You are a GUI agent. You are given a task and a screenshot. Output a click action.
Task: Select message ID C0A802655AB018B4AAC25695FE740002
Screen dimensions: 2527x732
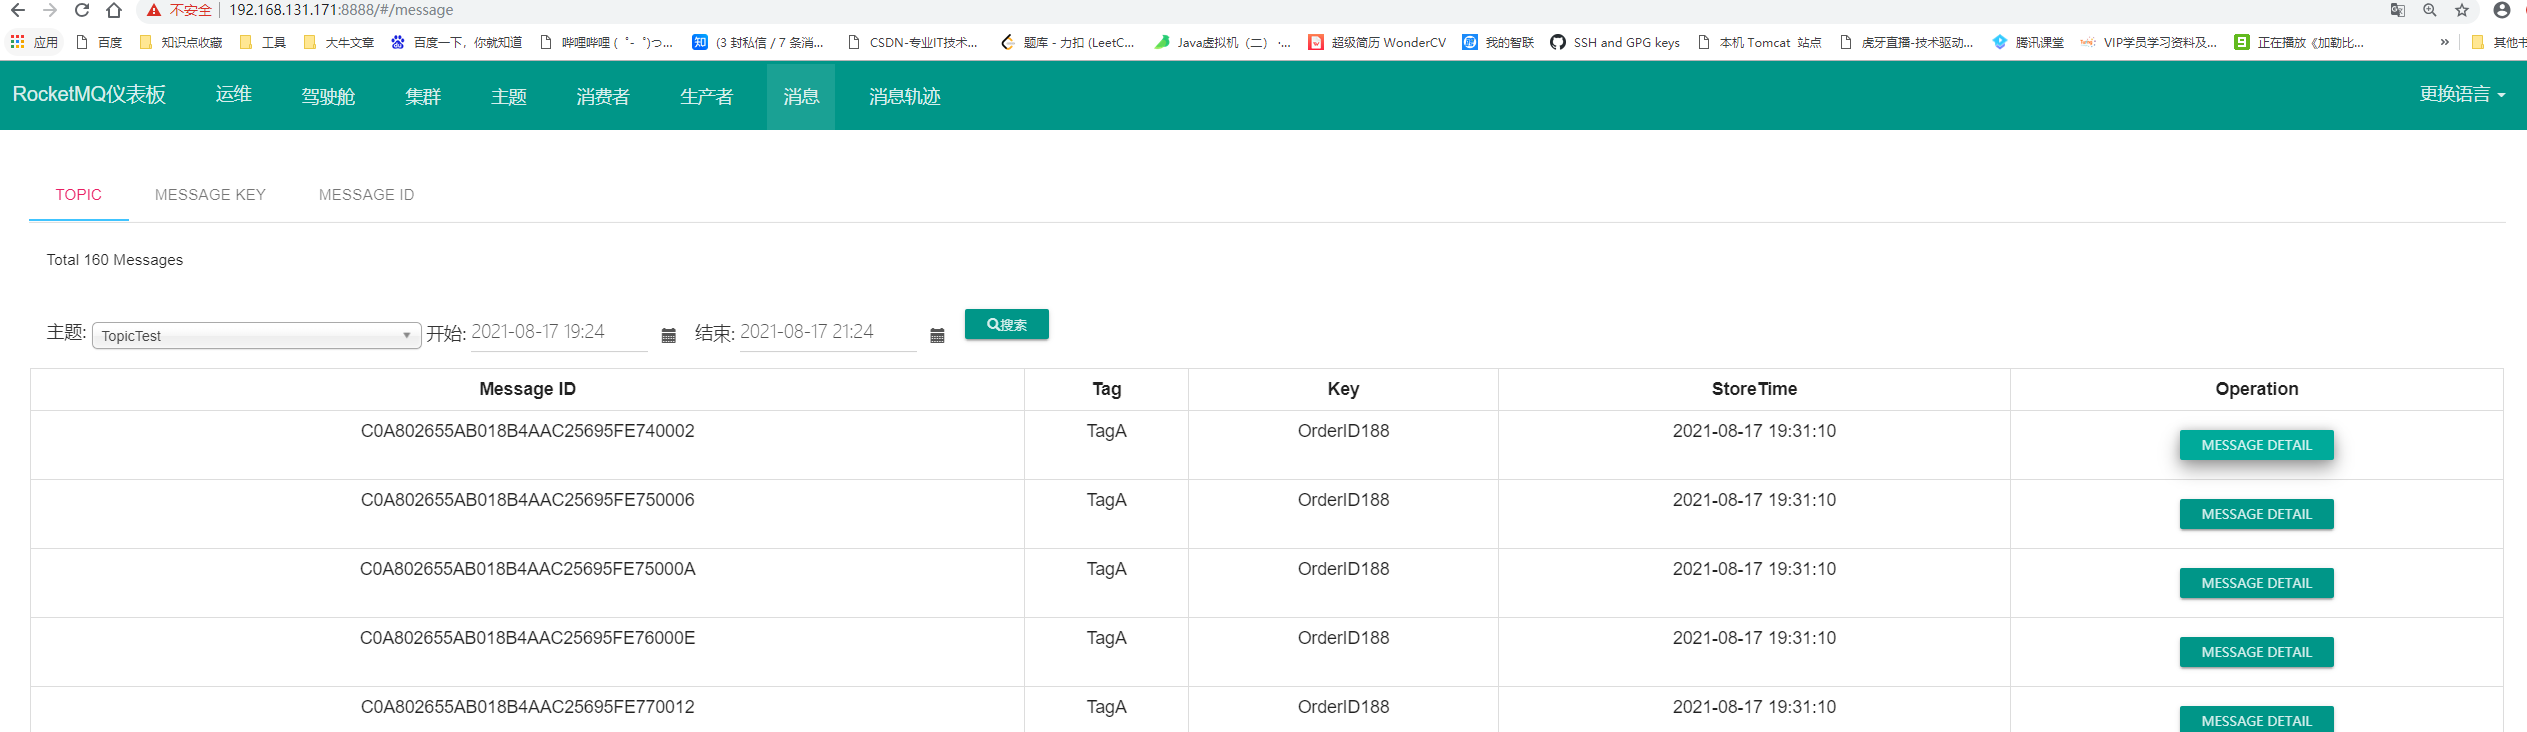527,431
